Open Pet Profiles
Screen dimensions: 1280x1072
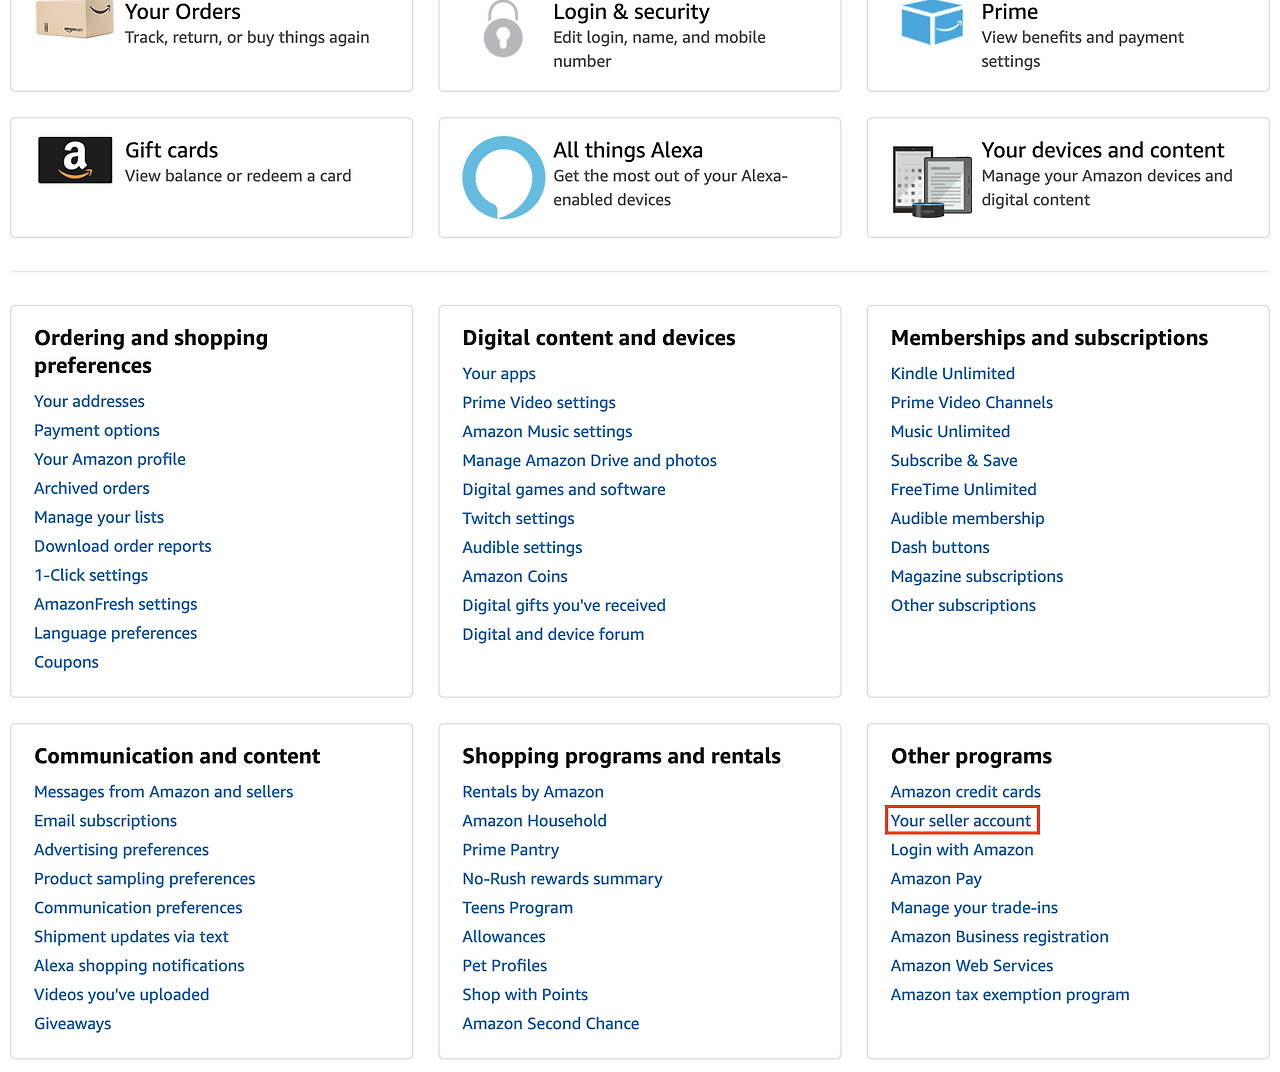point(504,965)
